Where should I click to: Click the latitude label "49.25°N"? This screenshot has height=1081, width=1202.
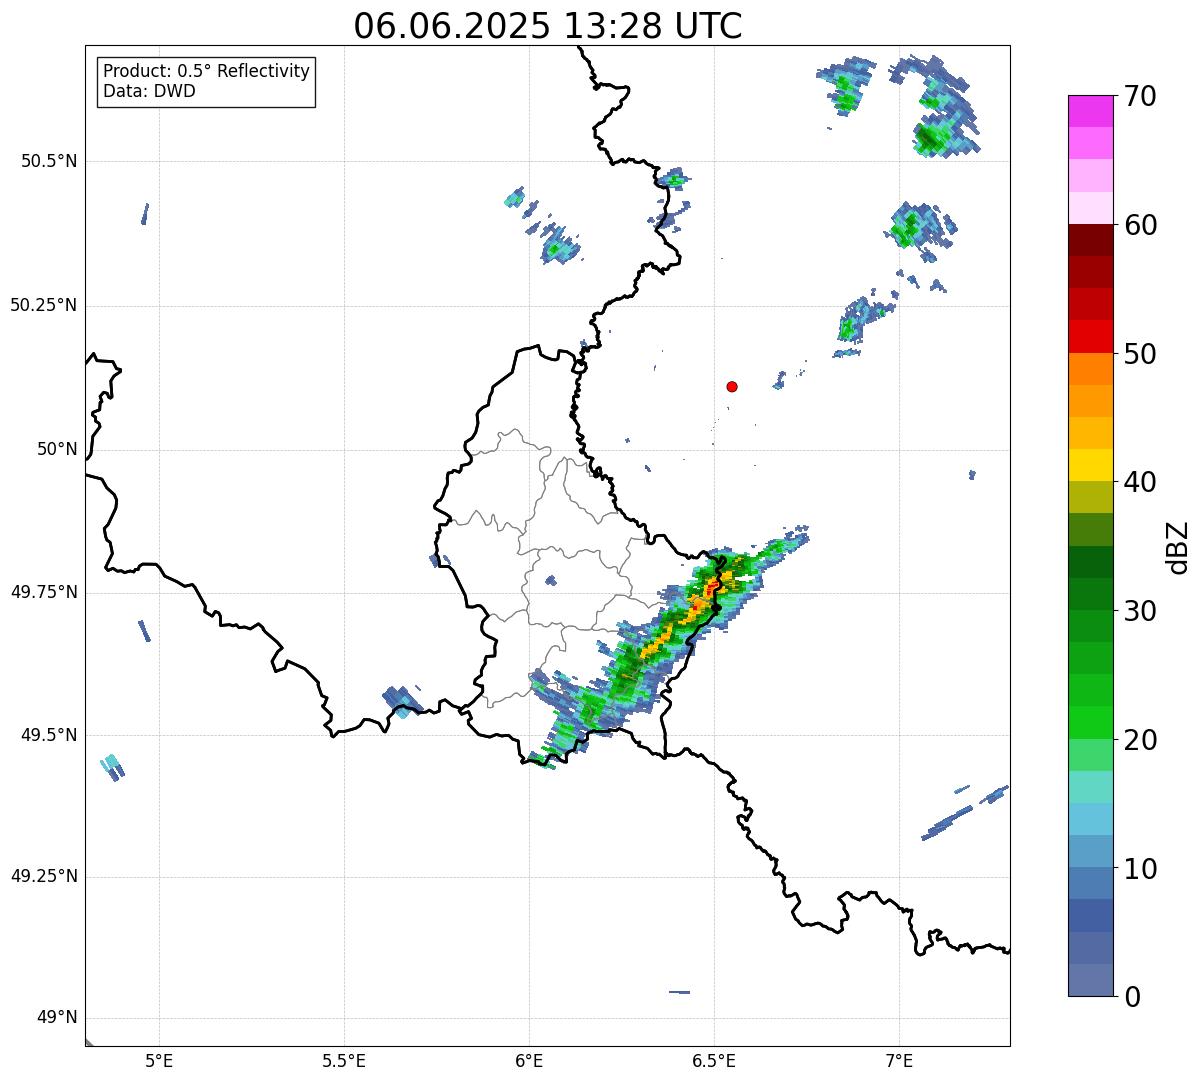pos(44,877)
